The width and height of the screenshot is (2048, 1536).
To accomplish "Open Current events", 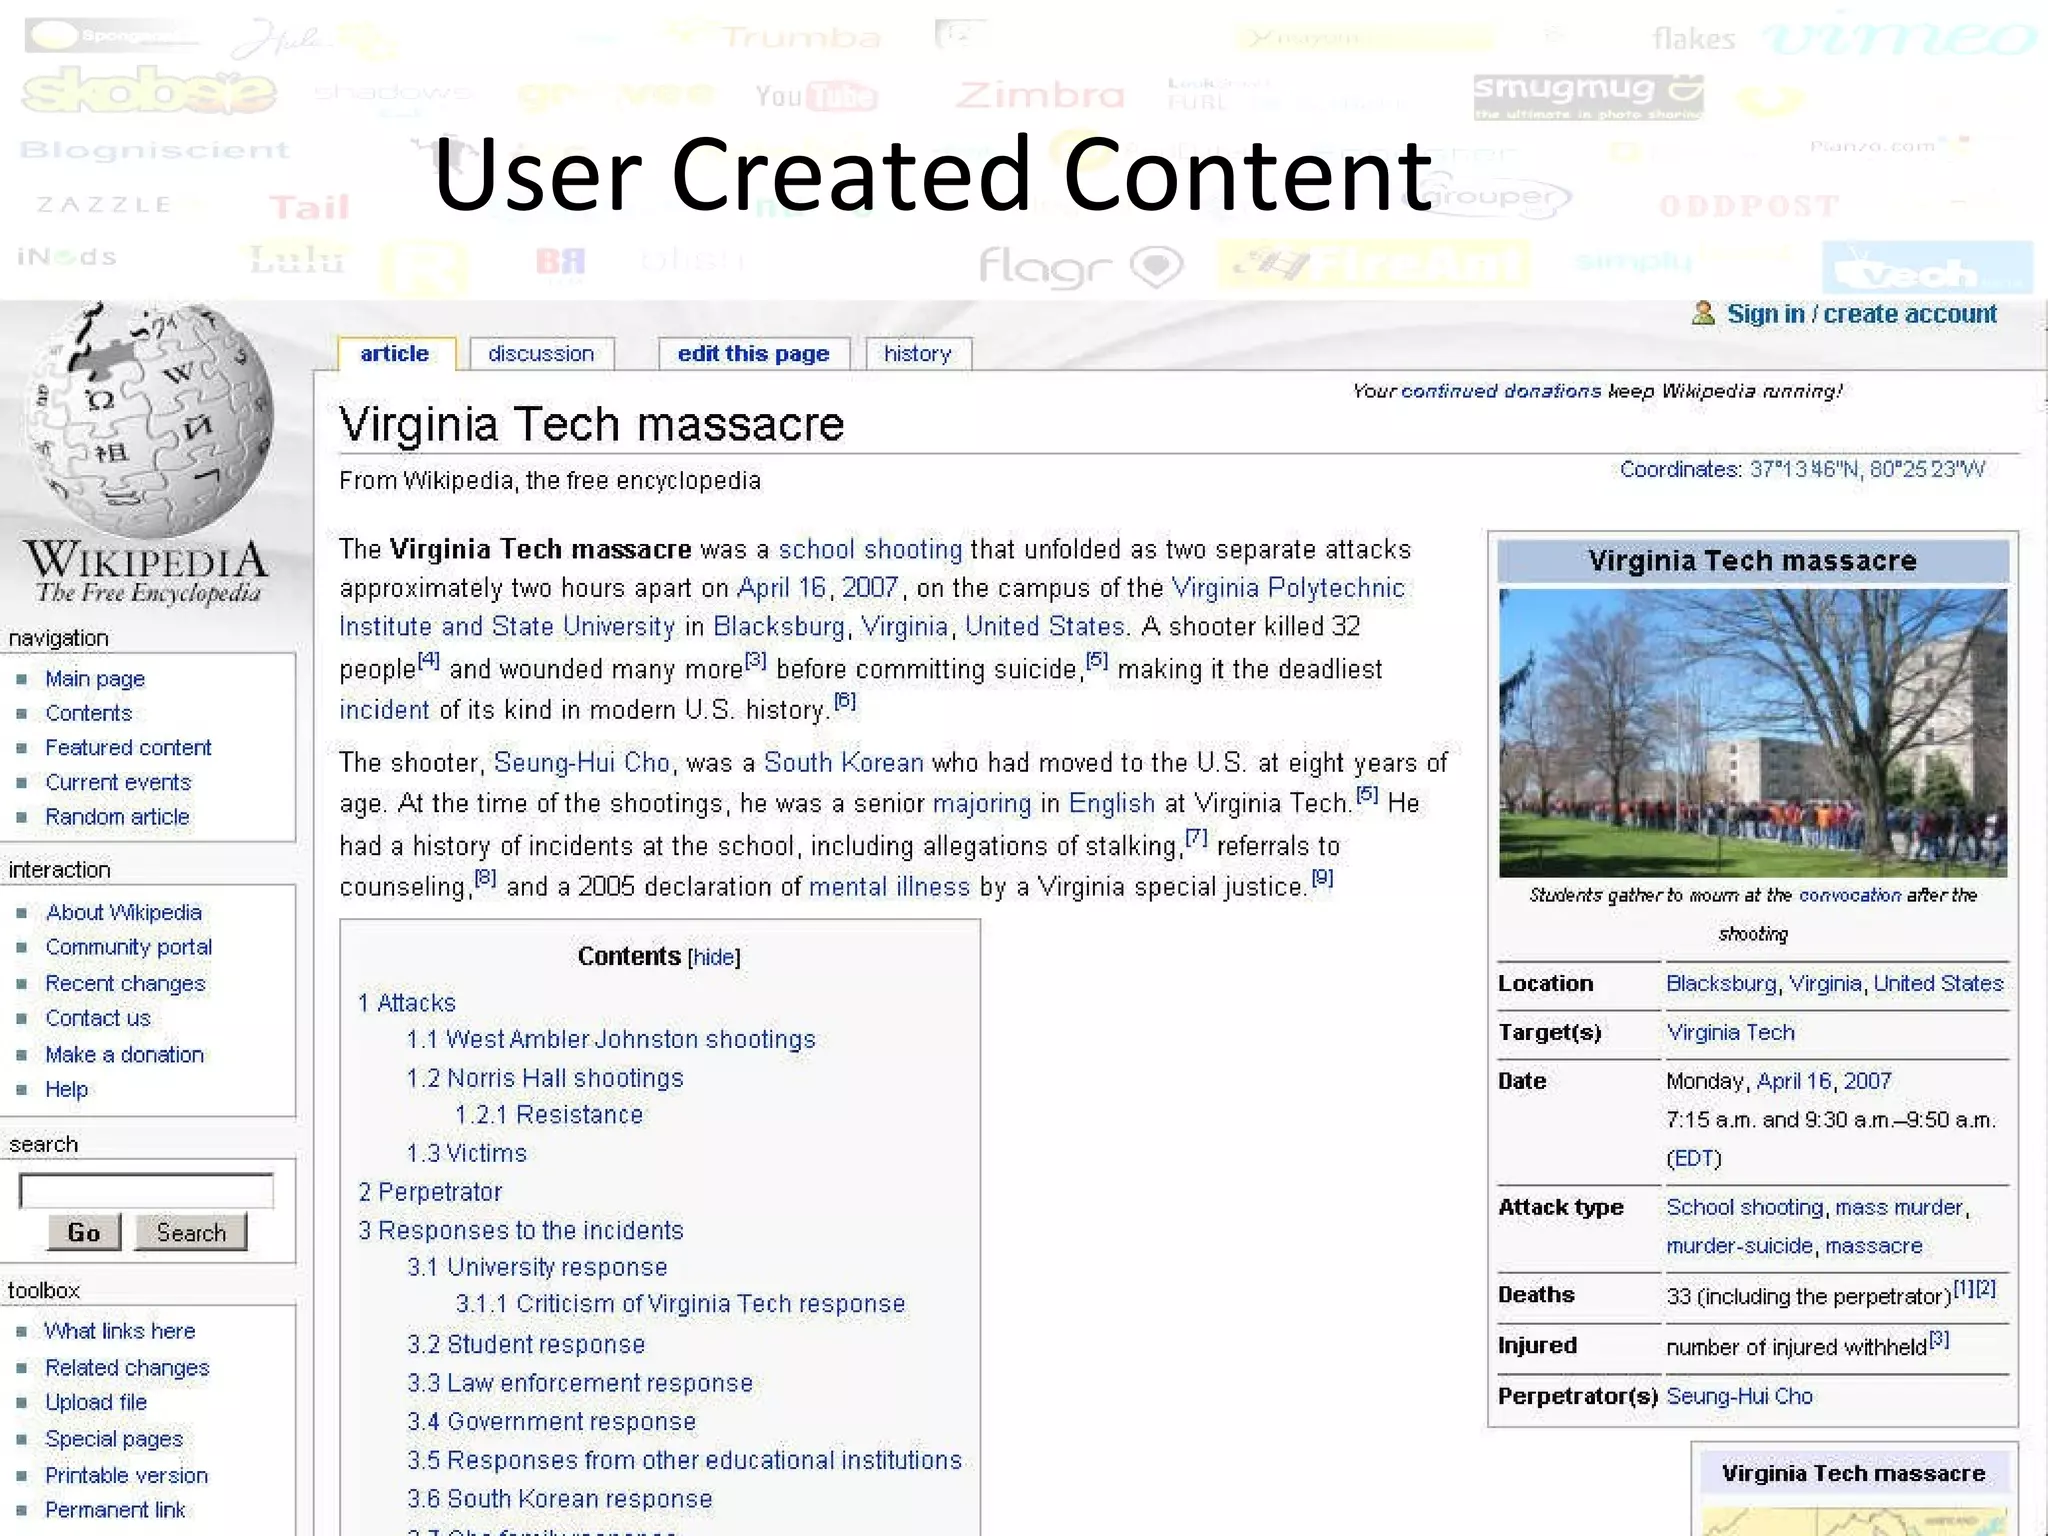I will click(118, 782).
